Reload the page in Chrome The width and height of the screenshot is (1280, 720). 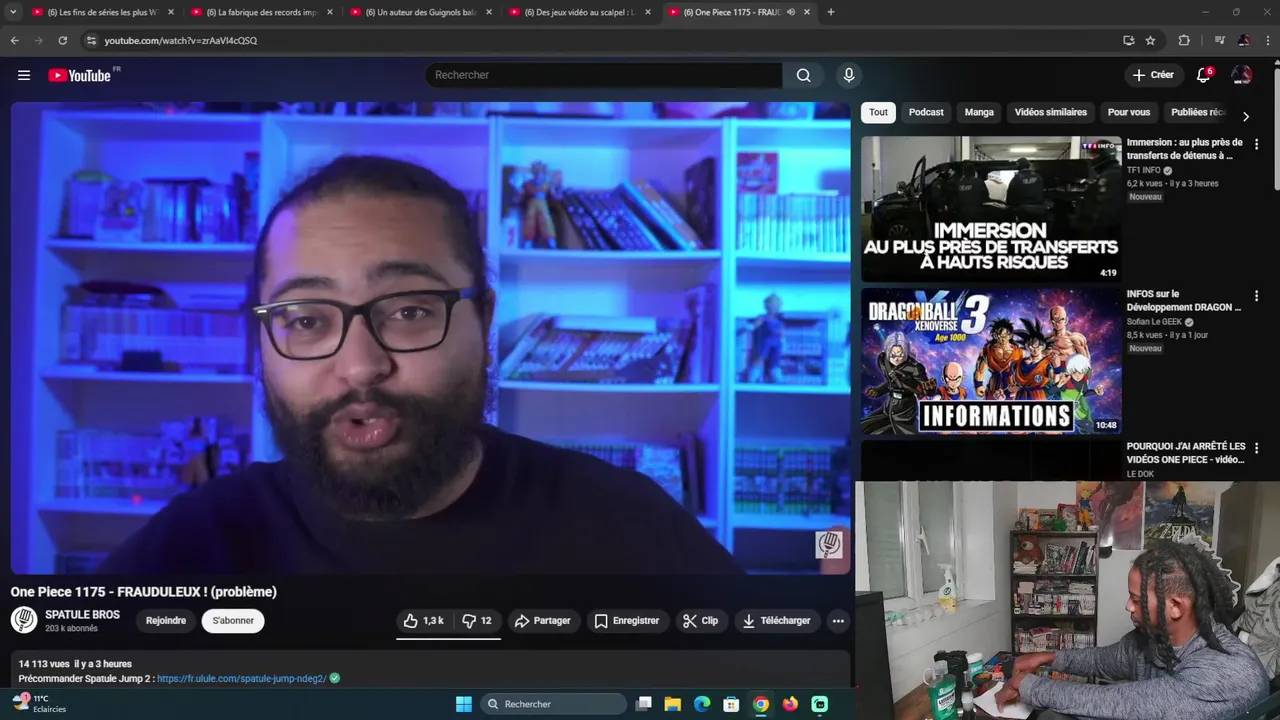[x=62, y=40]
